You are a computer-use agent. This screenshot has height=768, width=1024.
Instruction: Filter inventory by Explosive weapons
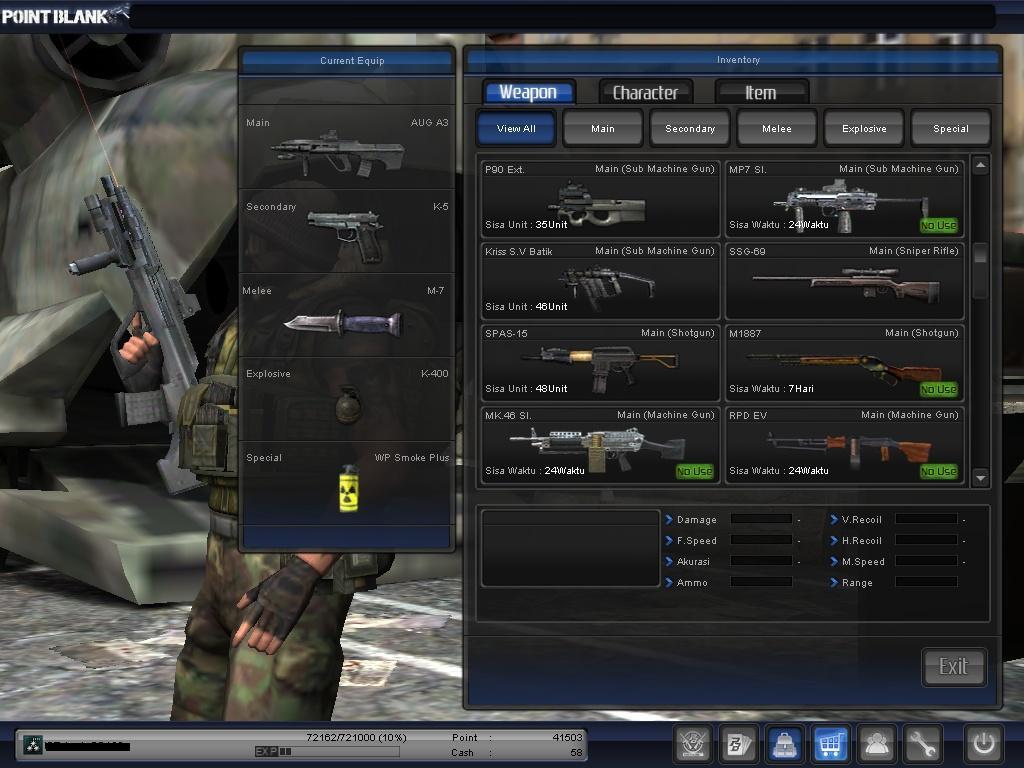pyautogui.click(x=864, y=129)
